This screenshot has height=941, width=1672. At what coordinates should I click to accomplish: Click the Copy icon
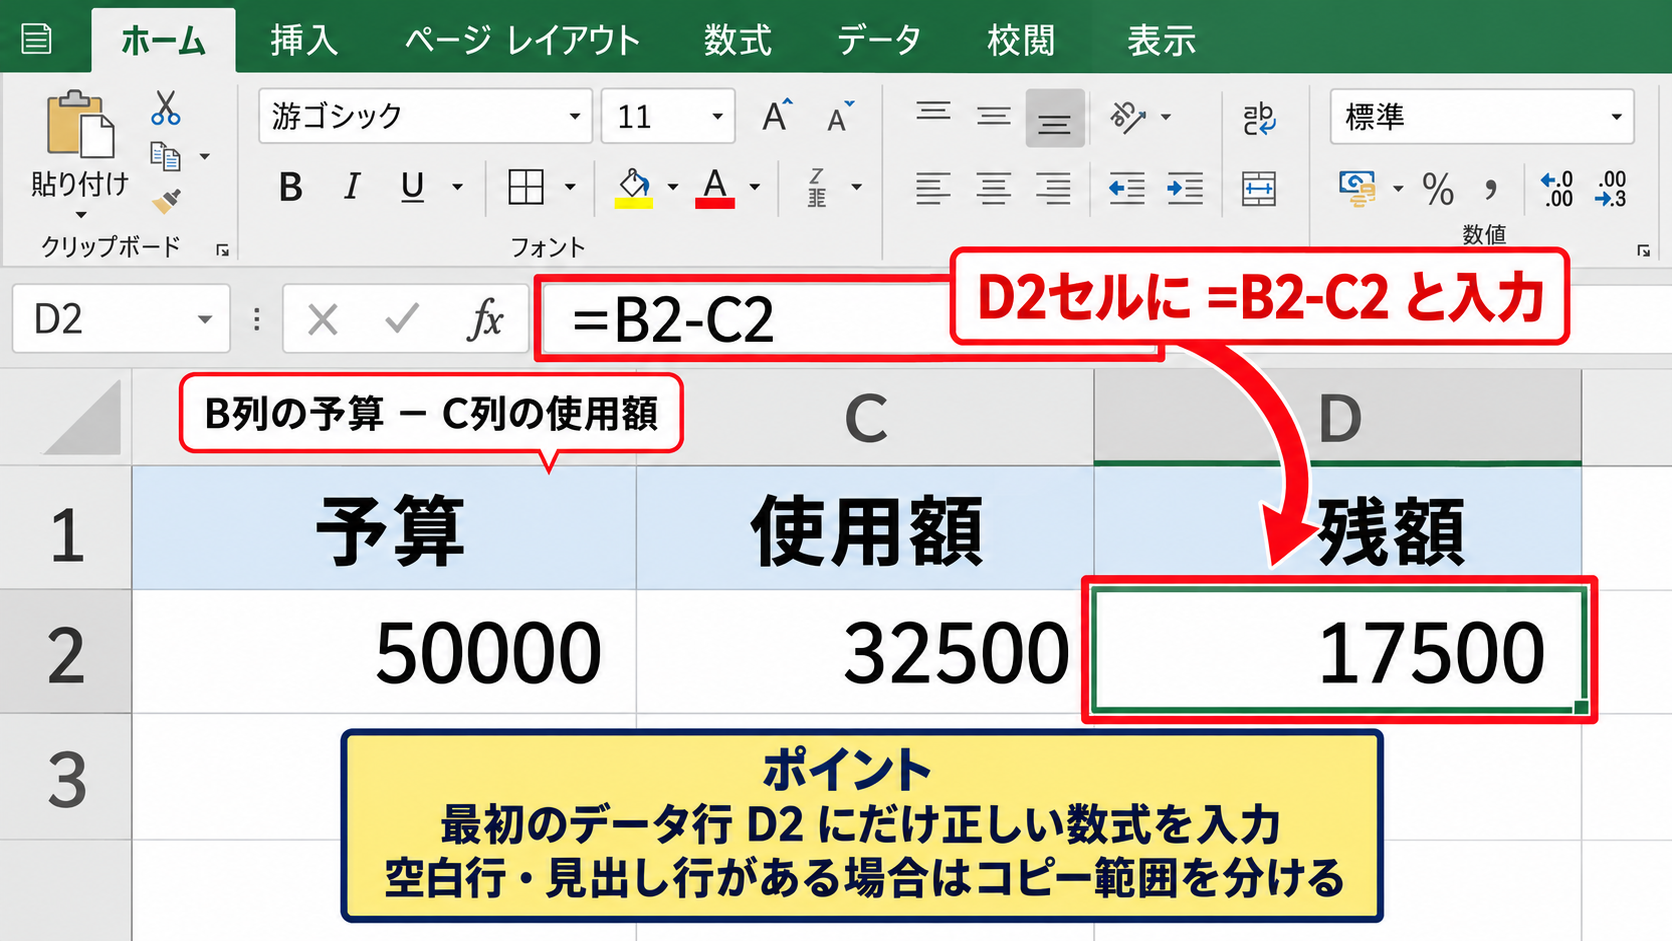[165, 156]
